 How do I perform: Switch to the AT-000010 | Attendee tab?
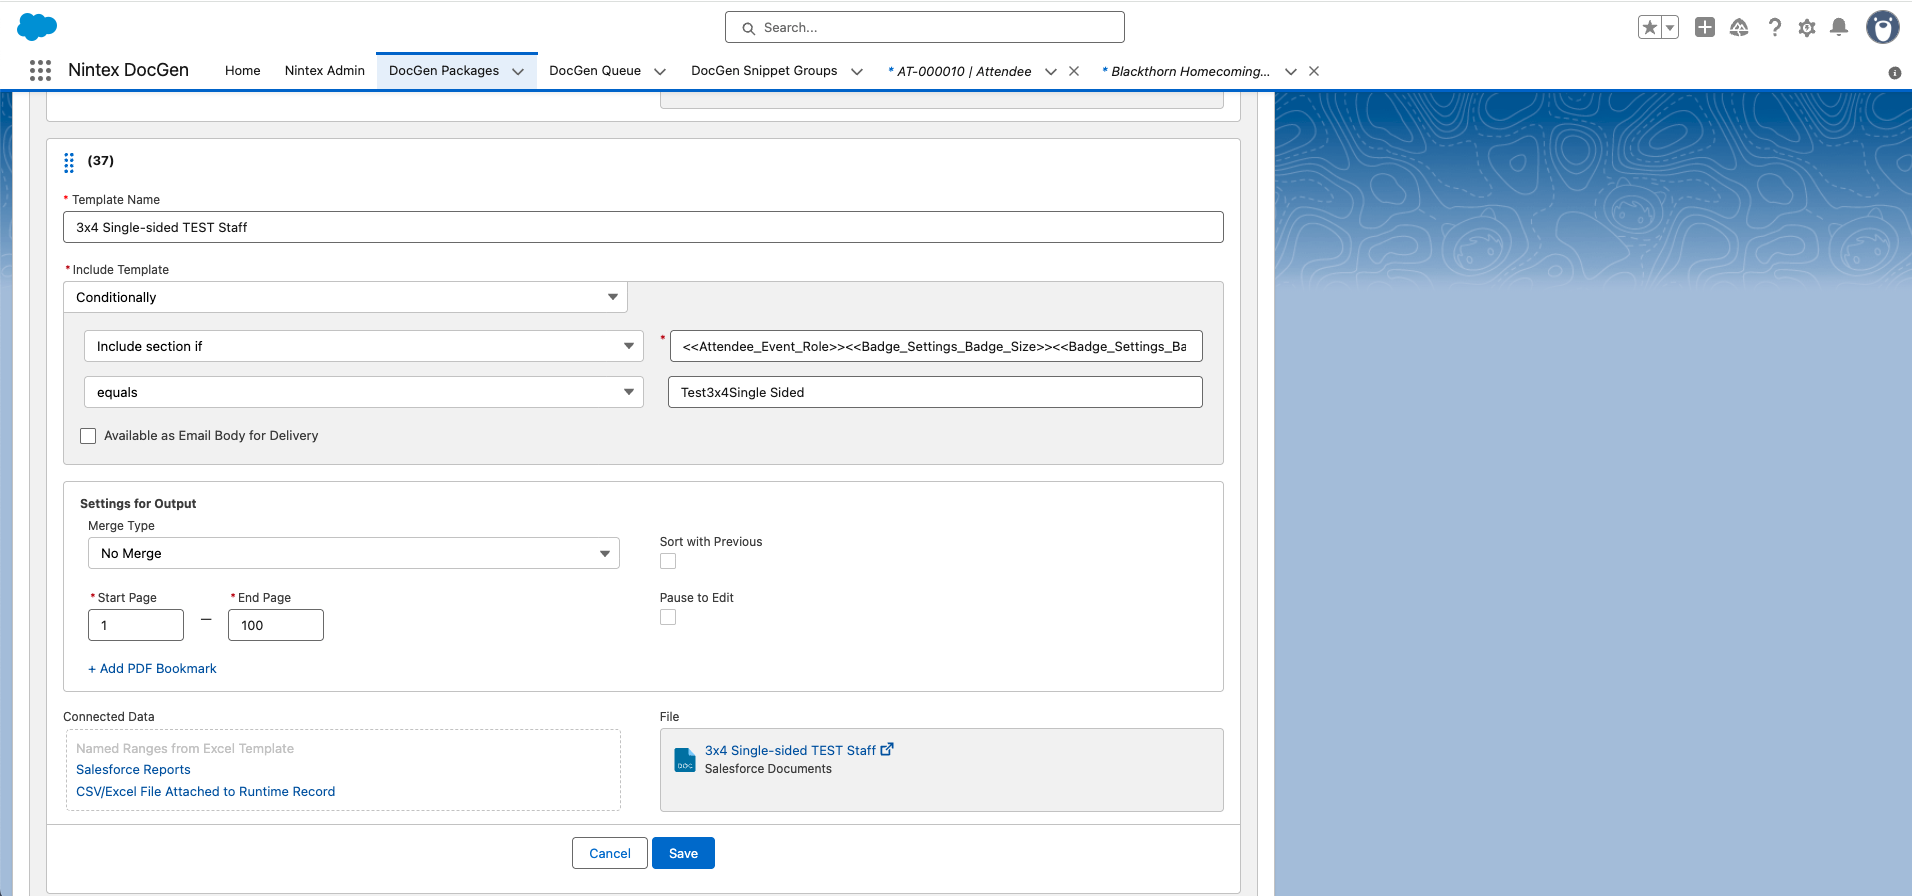click(960, 71)
